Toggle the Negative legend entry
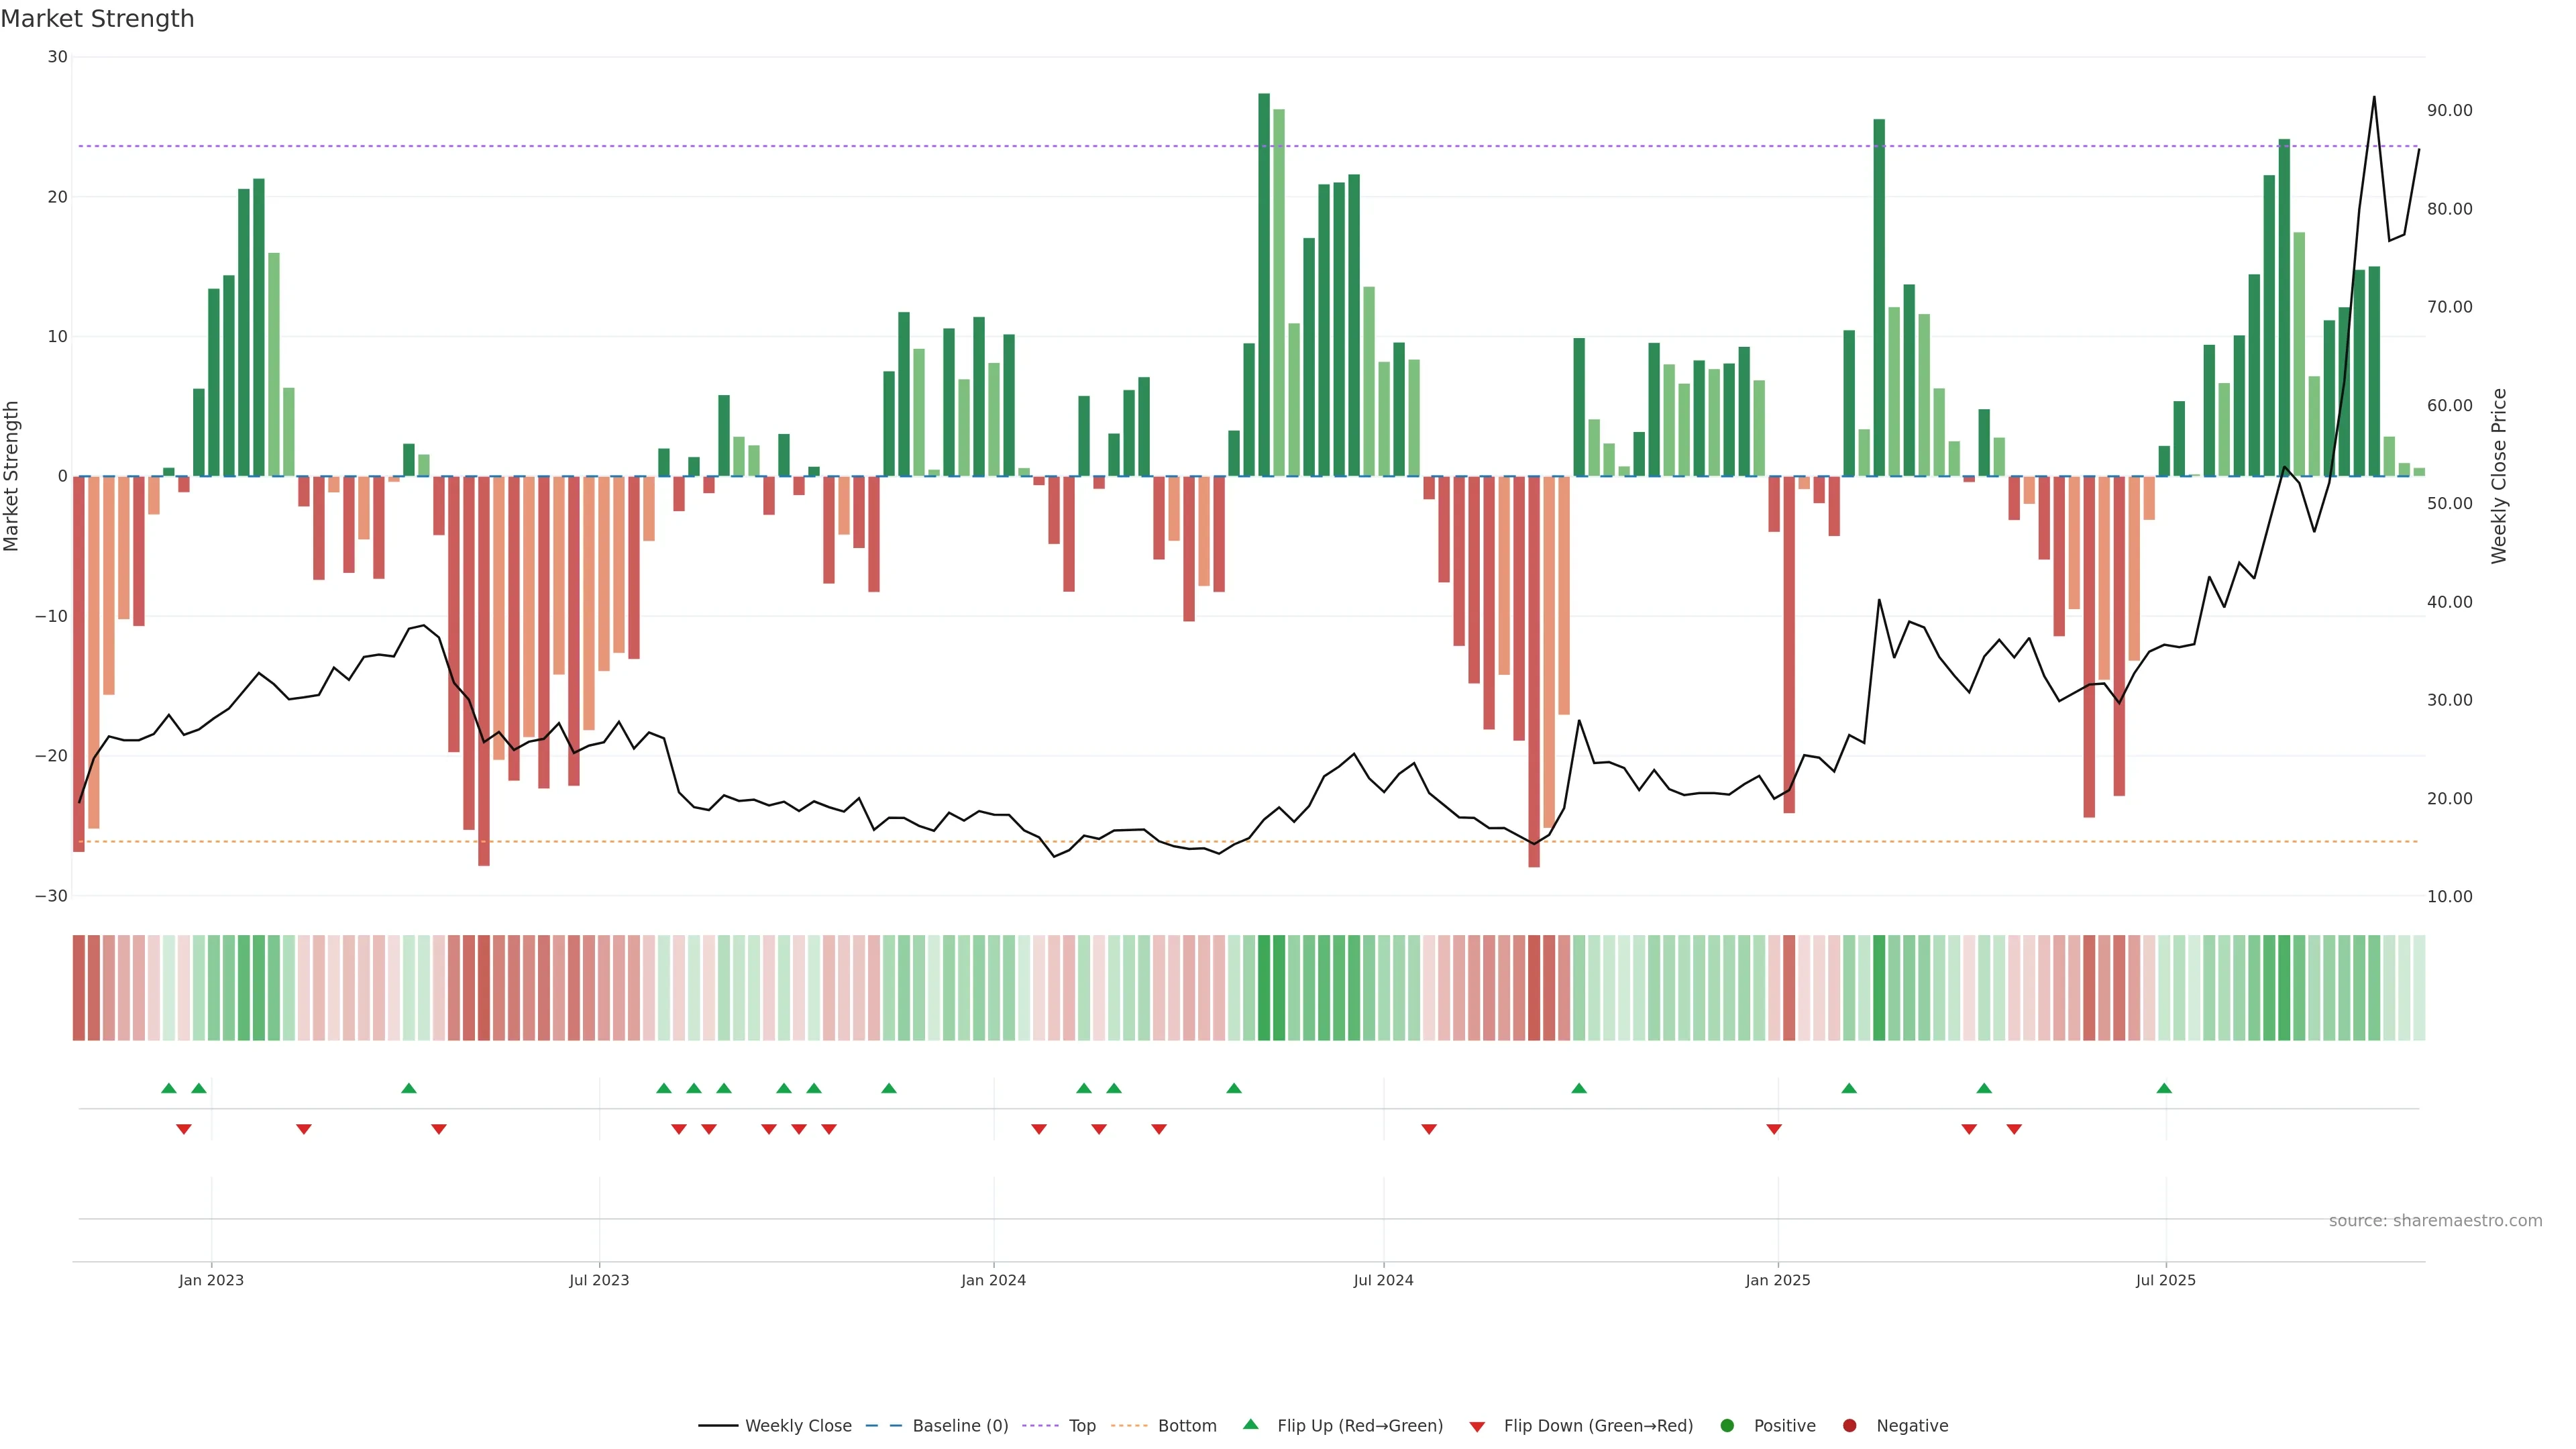The image size is (2576, 1449). click(x=1911, y=1426)
